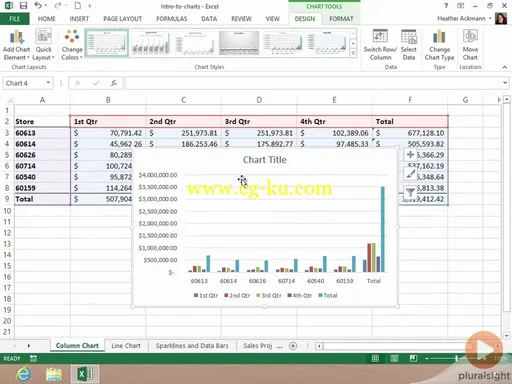Click the New document icon in quick access toolbar

pos(77,6)
